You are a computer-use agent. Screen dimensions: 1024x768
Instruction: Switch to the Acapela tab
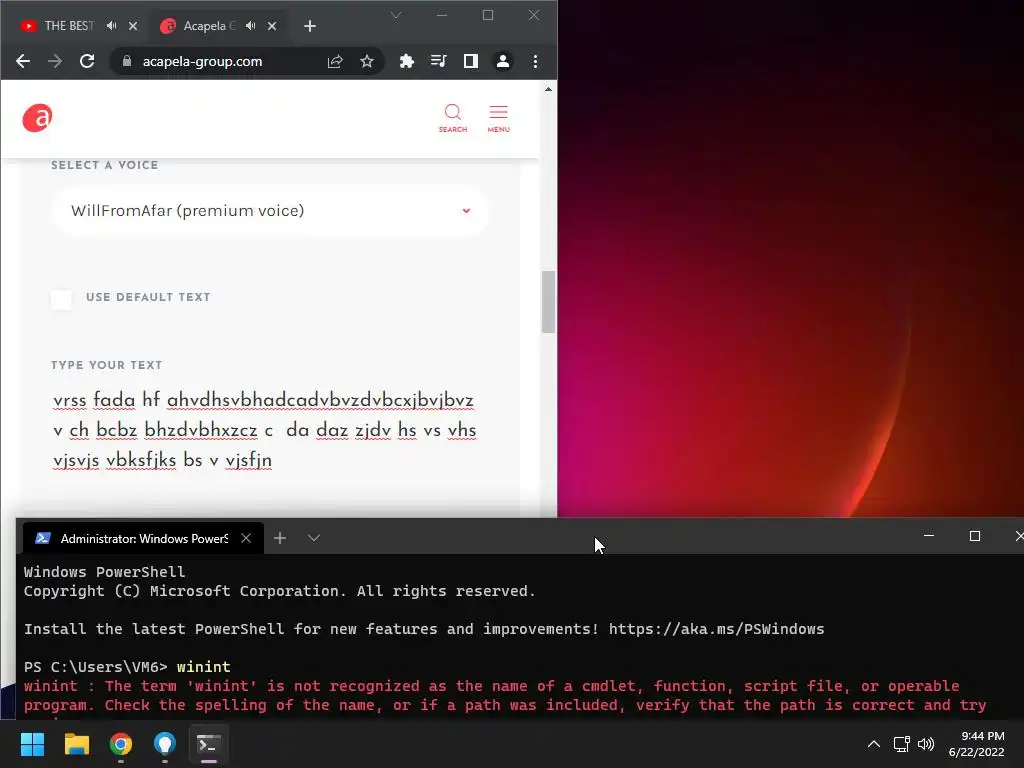[209, 25]
